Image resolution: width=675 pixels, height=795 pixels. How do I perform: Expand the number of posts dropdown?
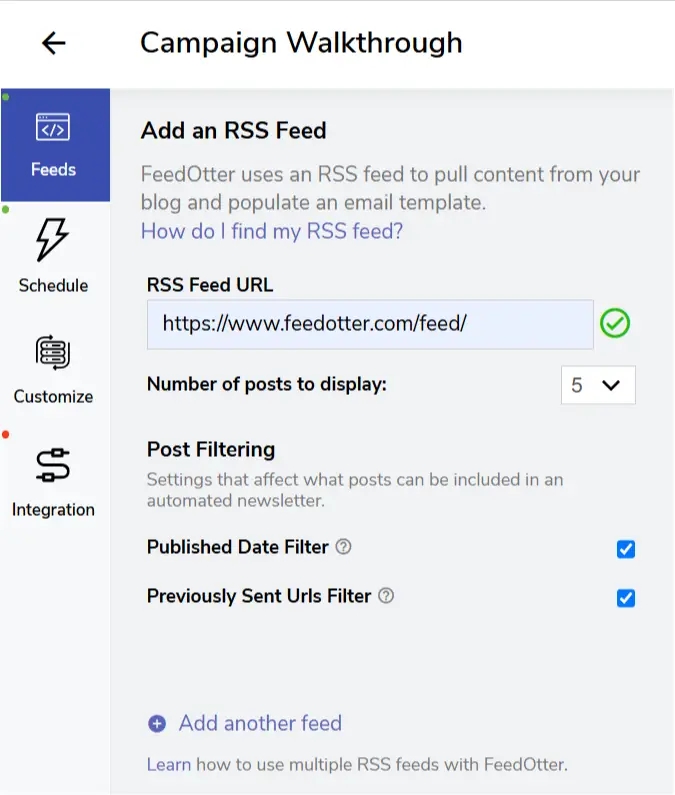tap(598, 385)
